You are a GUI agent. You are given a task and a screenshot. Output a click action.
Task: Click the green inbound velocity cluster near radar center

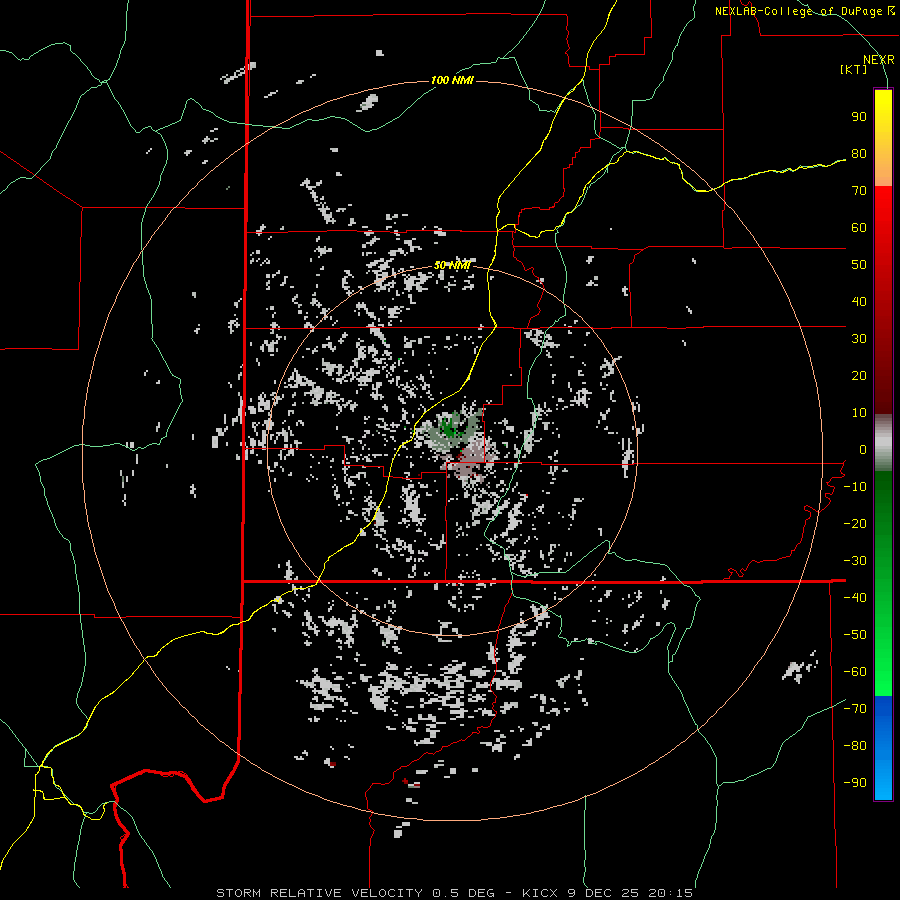click(449, 427)
